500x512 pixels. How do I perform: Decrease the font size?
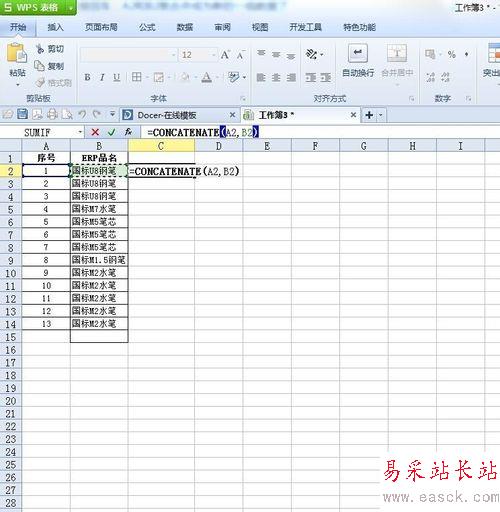241,55
